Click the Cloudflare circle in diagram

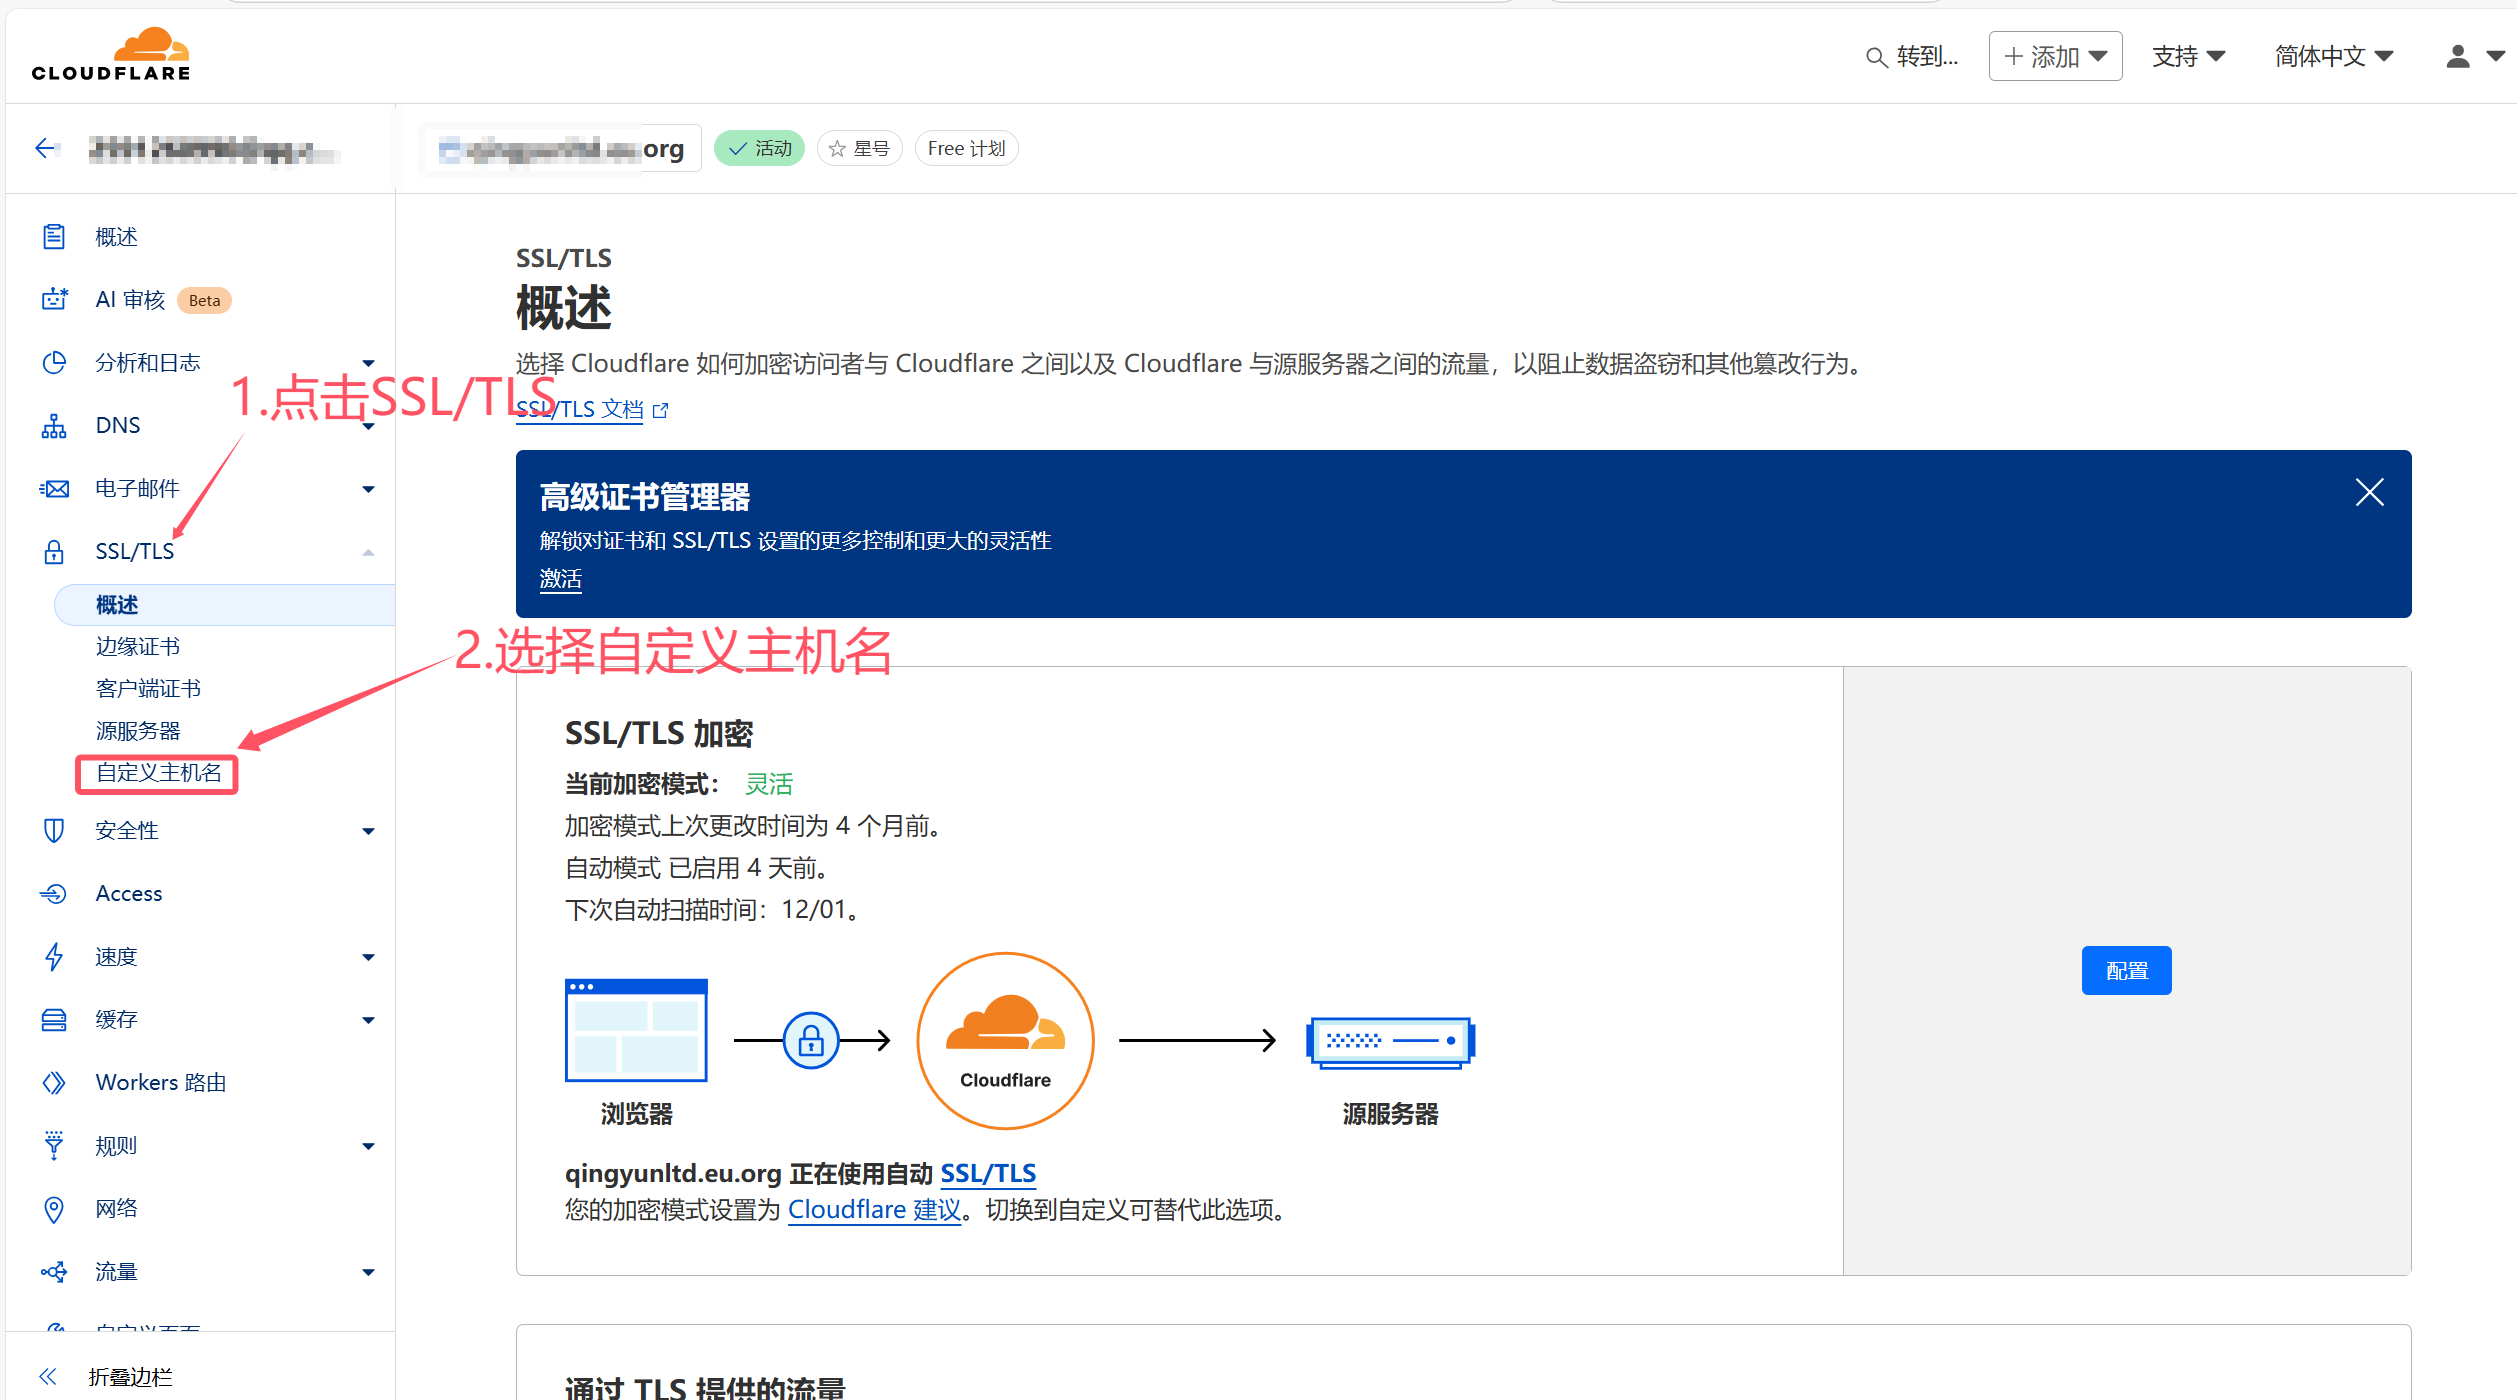click(x=1005, y=1041)
